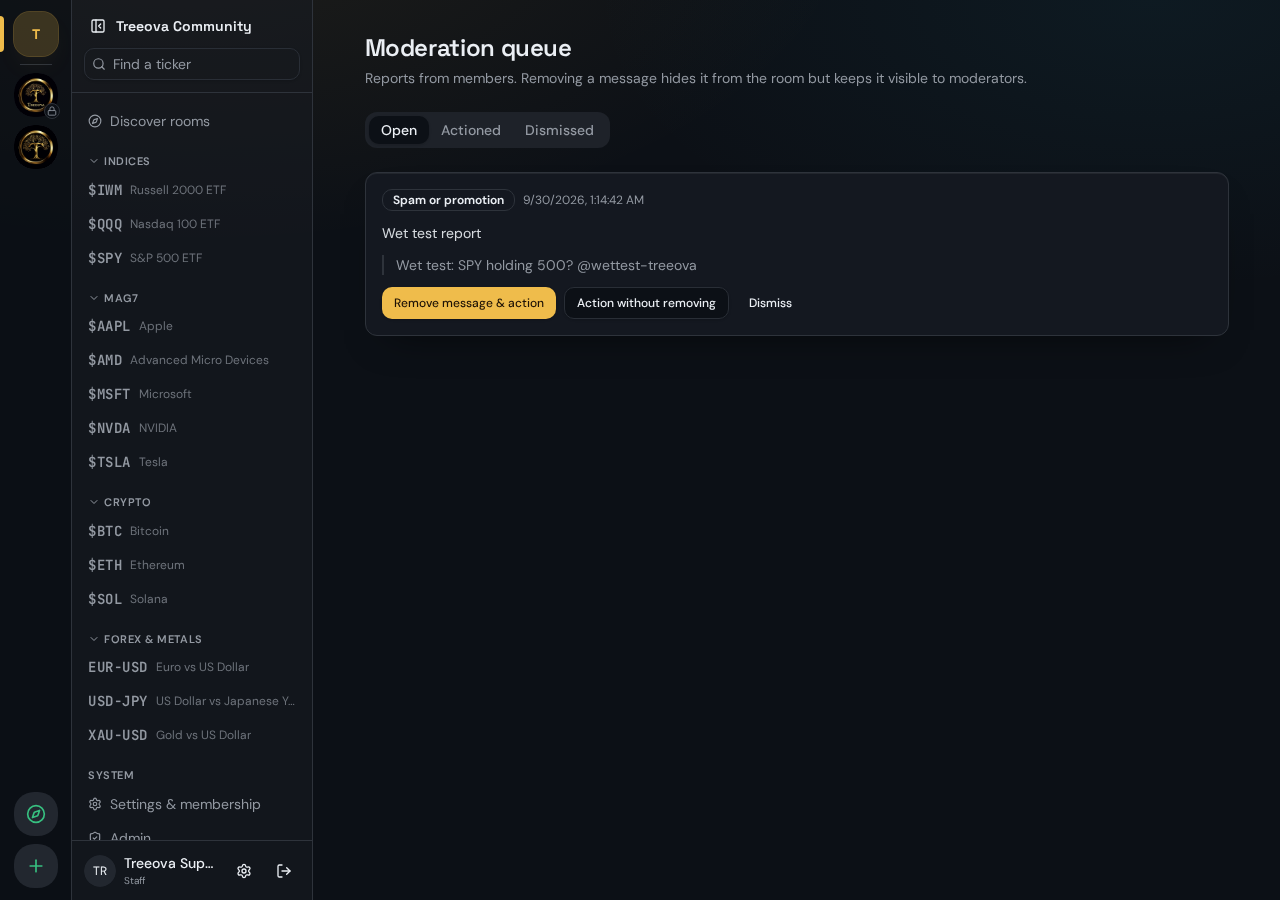The height and width of the screenshot is (900, 1280).
Task: Open user settings gear beside Treeova Sup…
Action: click(x=244, y=871)
